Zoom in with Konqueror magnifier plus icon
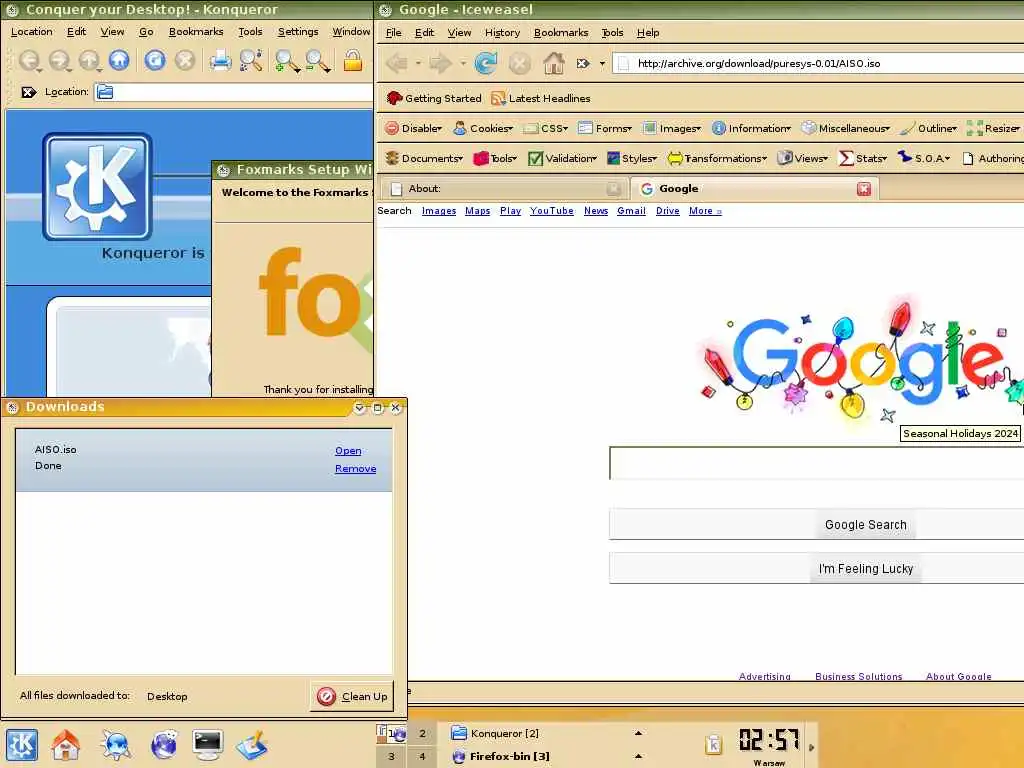Screen dimensions: 1024x768 click(x=287, y=61)
